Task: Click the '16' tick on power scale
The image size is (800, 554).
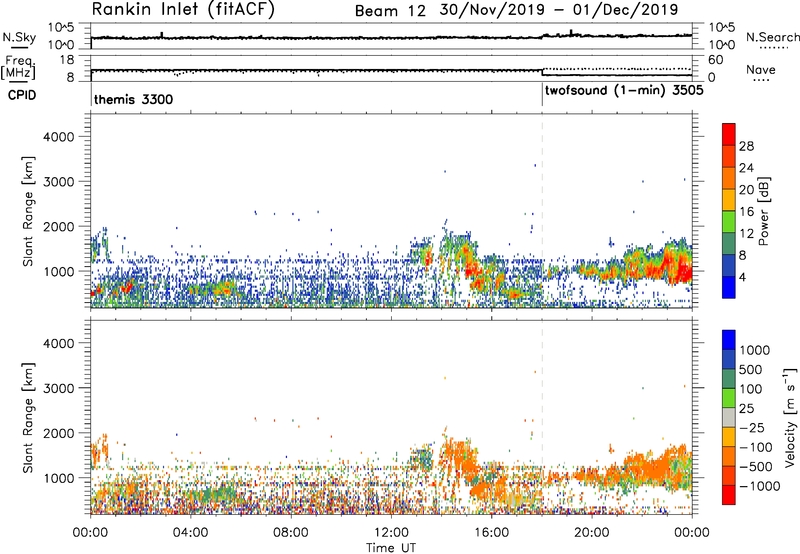Action: point(746,212)
